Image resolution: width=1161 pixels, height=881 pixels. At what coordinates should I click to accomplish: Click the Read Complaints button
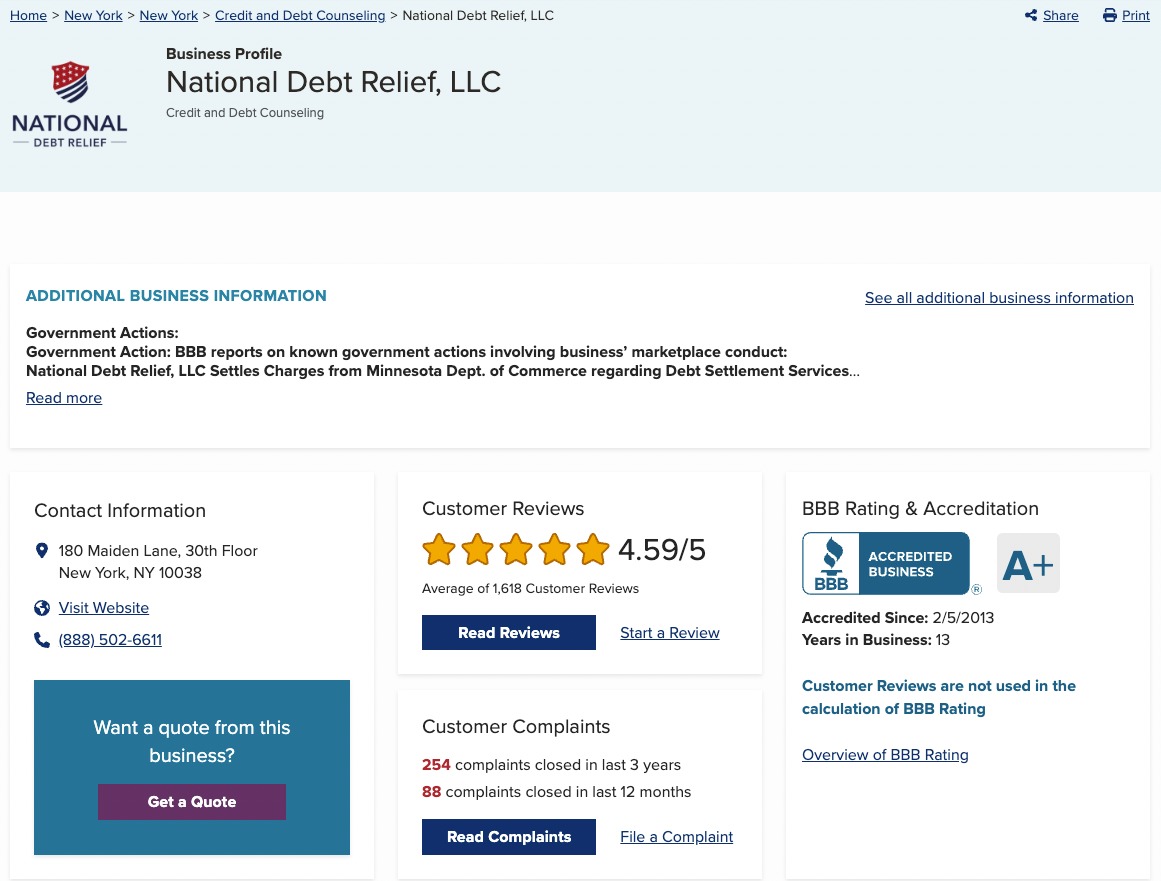pyautogui.click(x=509, y=836)
